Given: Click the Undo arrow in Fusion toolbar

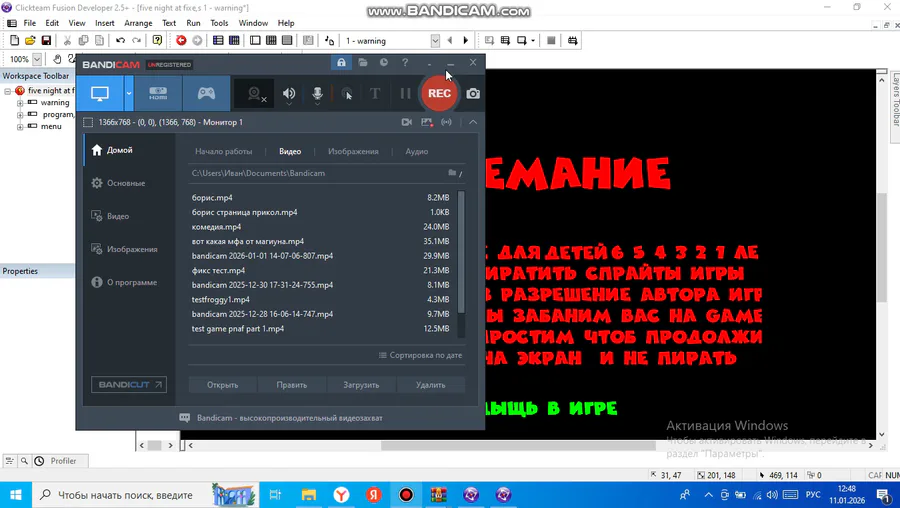Looking at the screenshot, I should pos(121,40).
